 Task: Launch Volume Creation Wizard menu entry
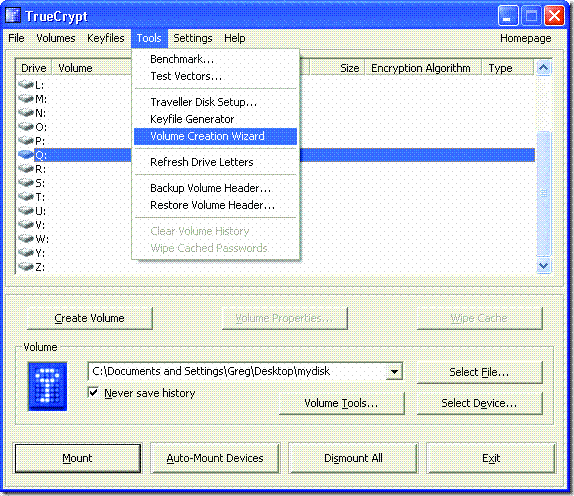216,136
